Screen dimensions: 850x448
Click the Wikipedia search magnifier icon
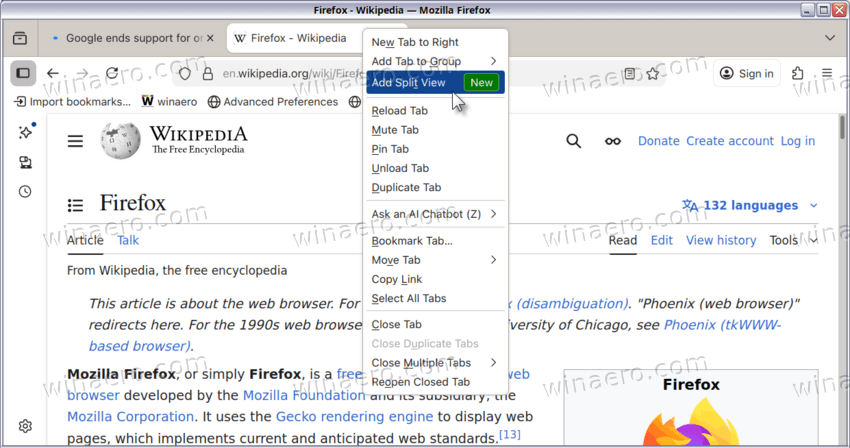tap(574, 141)
